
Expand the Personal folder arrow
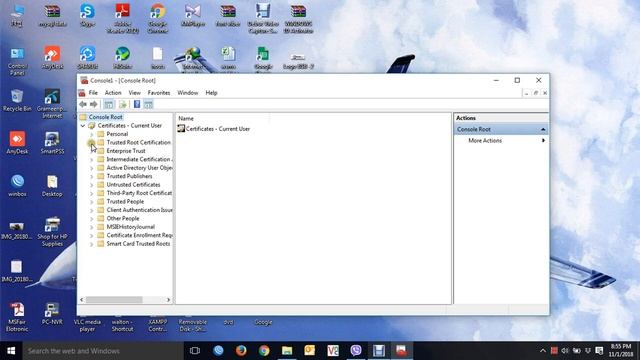91,134
